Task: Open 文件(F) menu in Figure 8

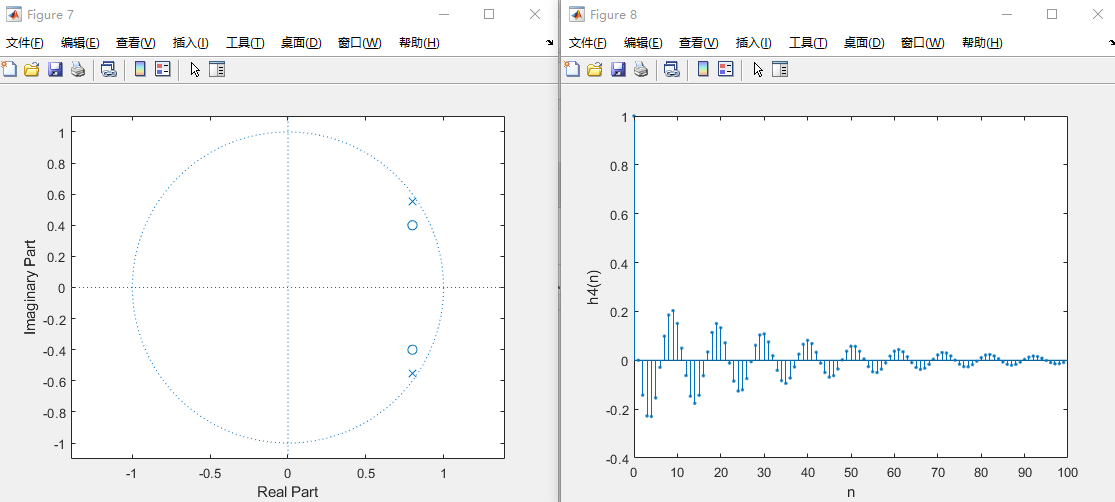Action: click(588, 43)
